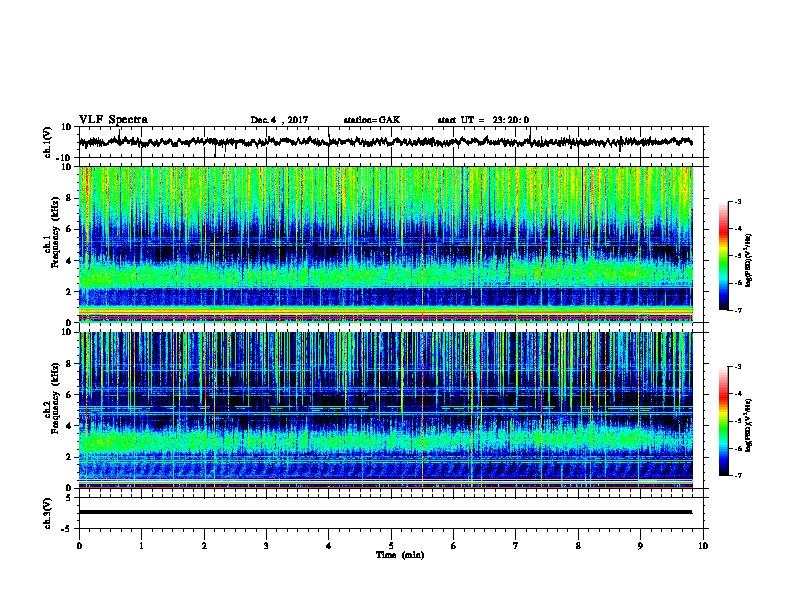The width and height of the screenshot is (792, 612).
Task: Click the "station=GAK" header label
Action: click(372, 120)
